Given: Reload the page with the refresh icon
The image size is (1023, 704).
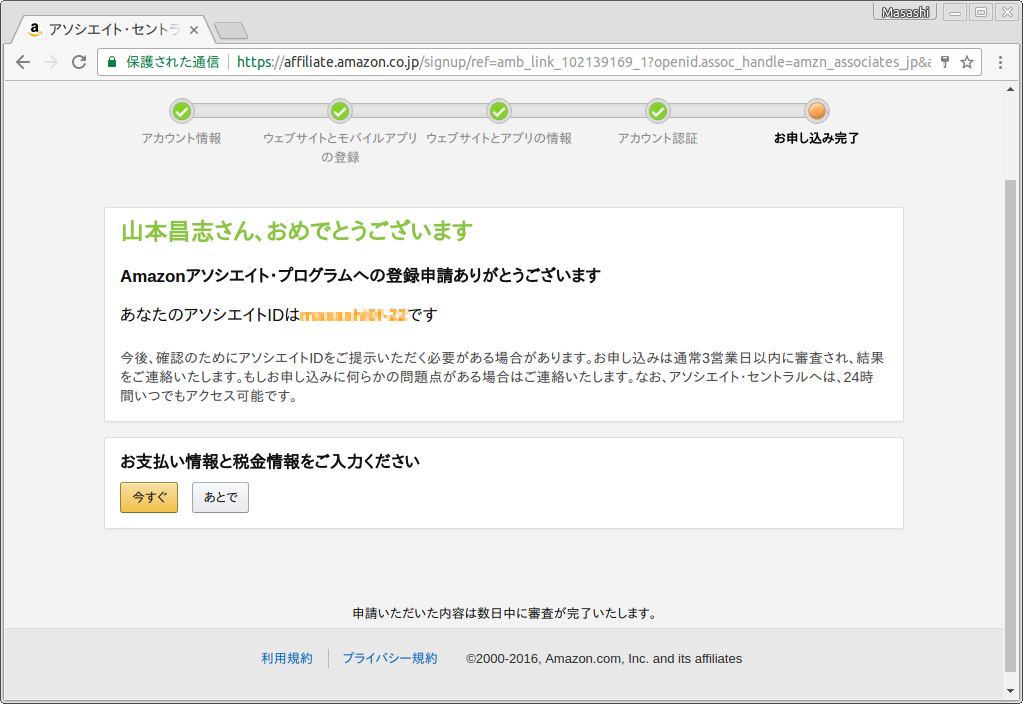Looking at the screenshot, I should tap(79, 62).
